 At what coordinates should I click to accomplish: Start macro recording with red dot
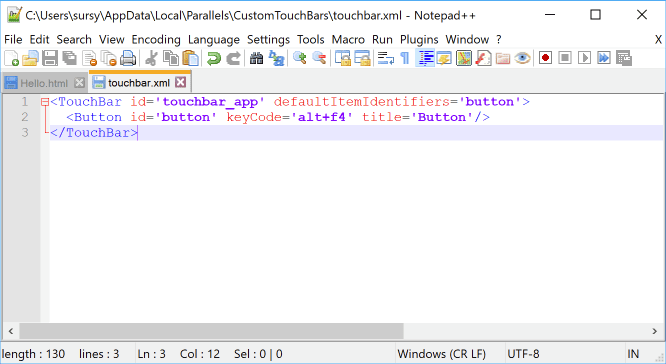545,57
